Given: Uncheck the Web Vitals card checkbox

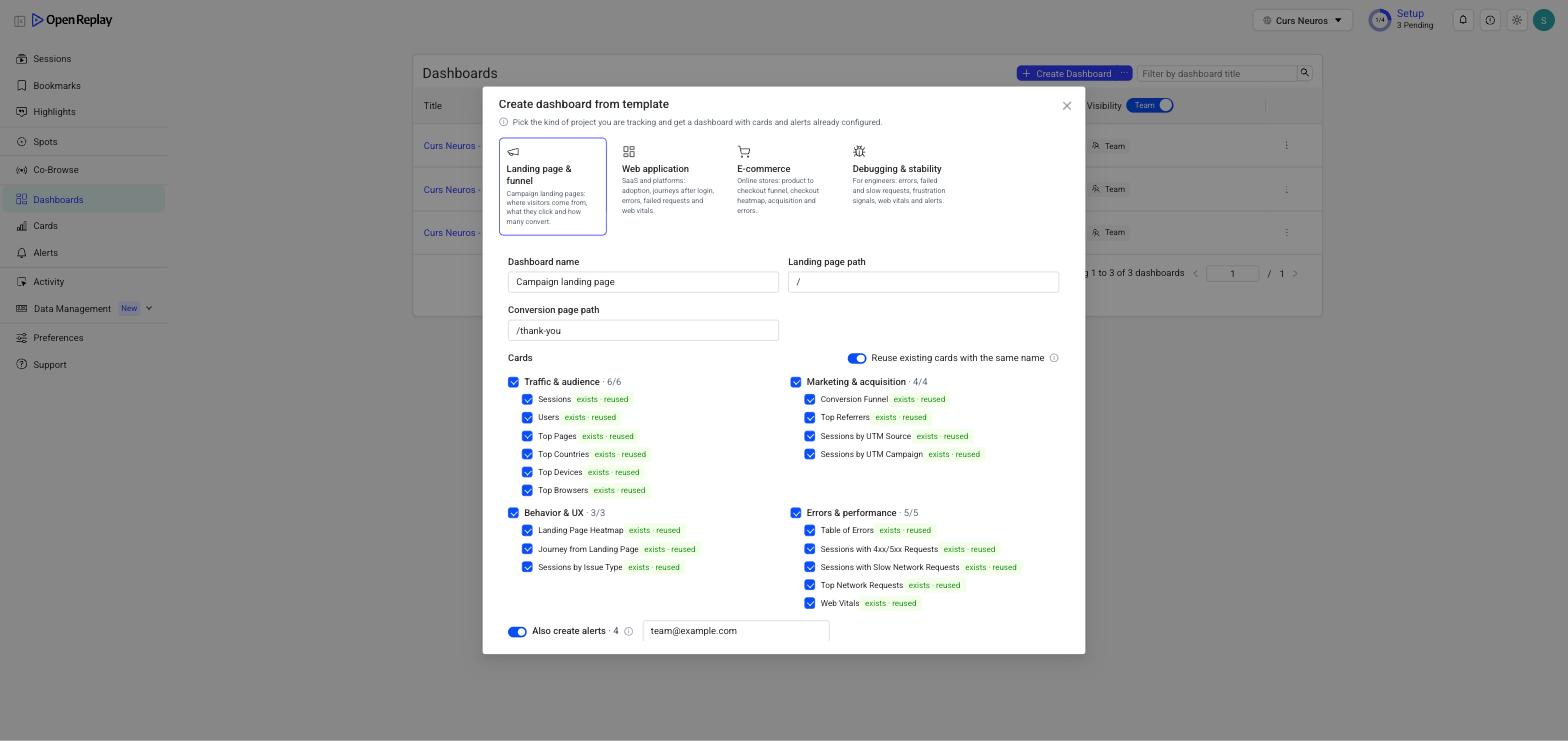Looking at the screenshot, I should pyautogui.click(x=810, y=604).
